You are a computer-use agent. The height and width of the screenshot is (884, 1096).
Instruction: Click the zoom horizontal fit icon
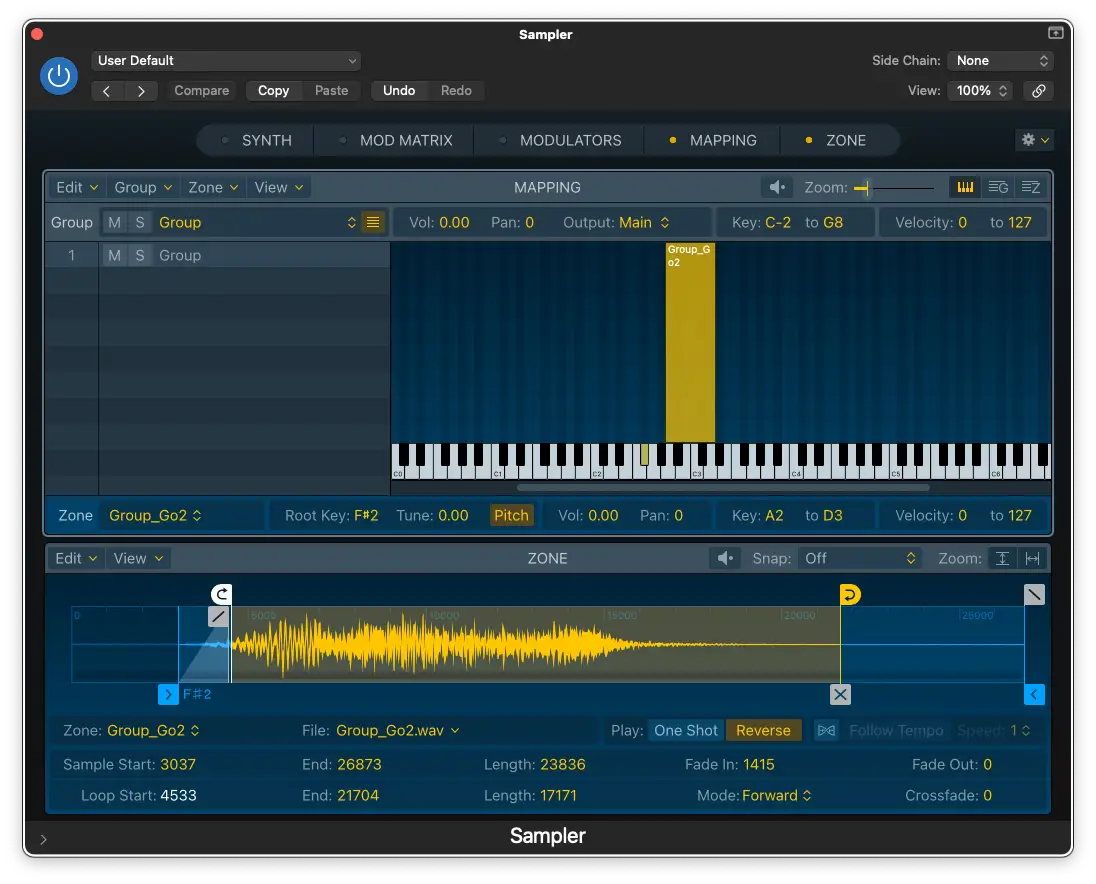coord(1033,559)
